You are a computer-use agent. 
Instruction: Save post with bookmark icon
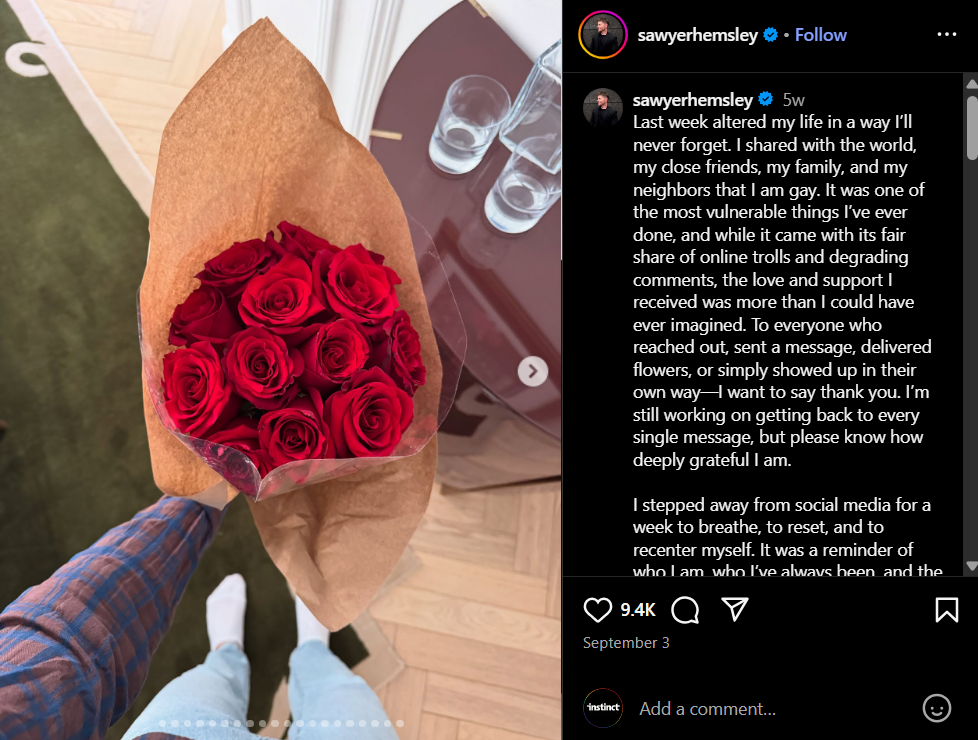pos(946,610)
